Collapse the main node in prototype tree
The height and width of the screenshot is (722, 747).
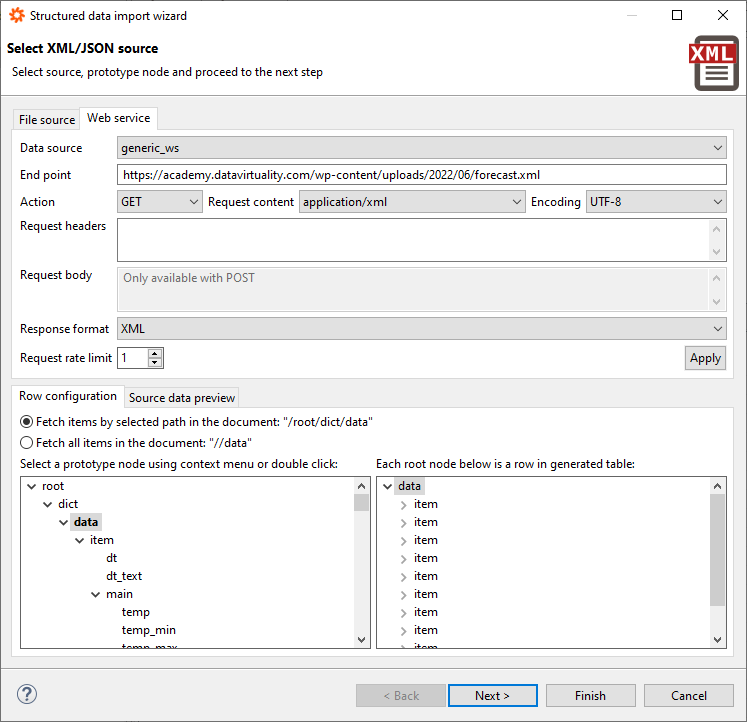point(96,594)
